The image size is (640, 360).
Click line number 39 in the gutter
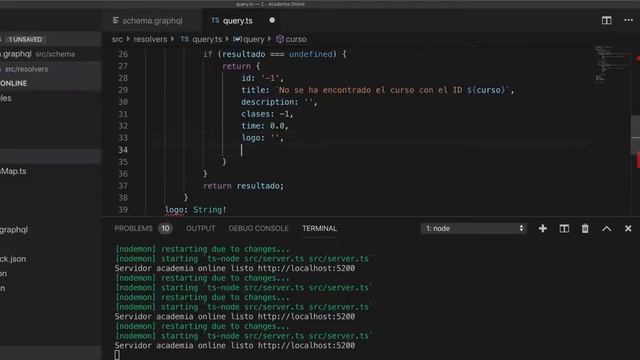(123, 209)
